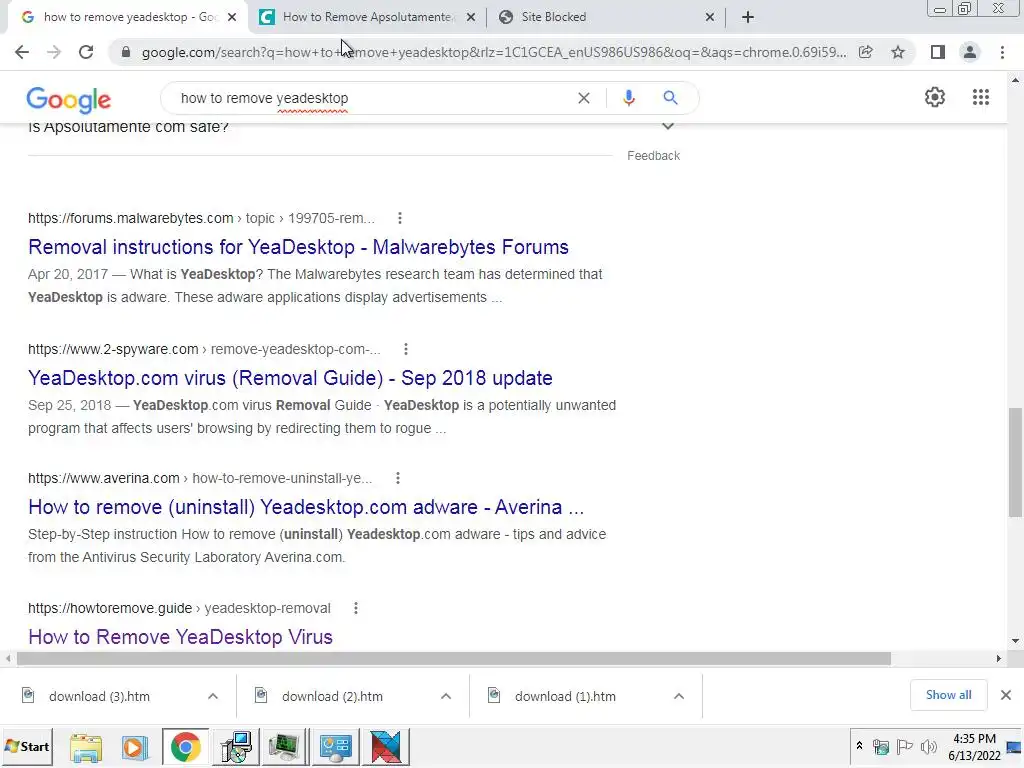Close the Site Blocked tab
This screenshot has width=1024, height=768.
(710, 18)
